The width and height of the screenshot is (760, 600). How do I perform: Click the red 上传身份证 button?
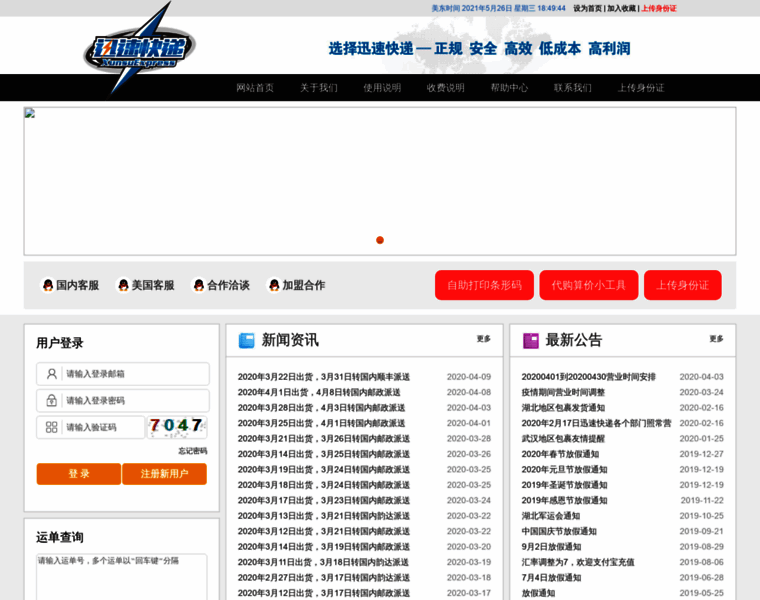682,285
